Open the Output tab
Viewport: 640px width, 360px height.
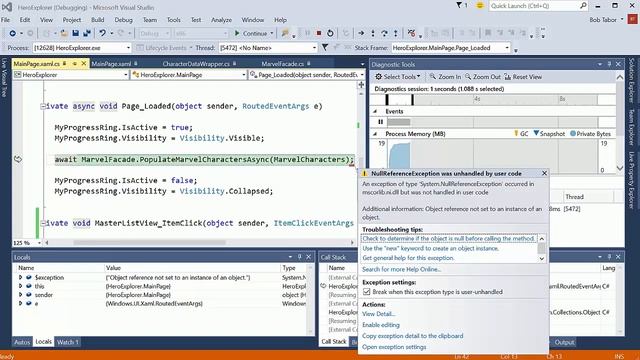point(564,342)
